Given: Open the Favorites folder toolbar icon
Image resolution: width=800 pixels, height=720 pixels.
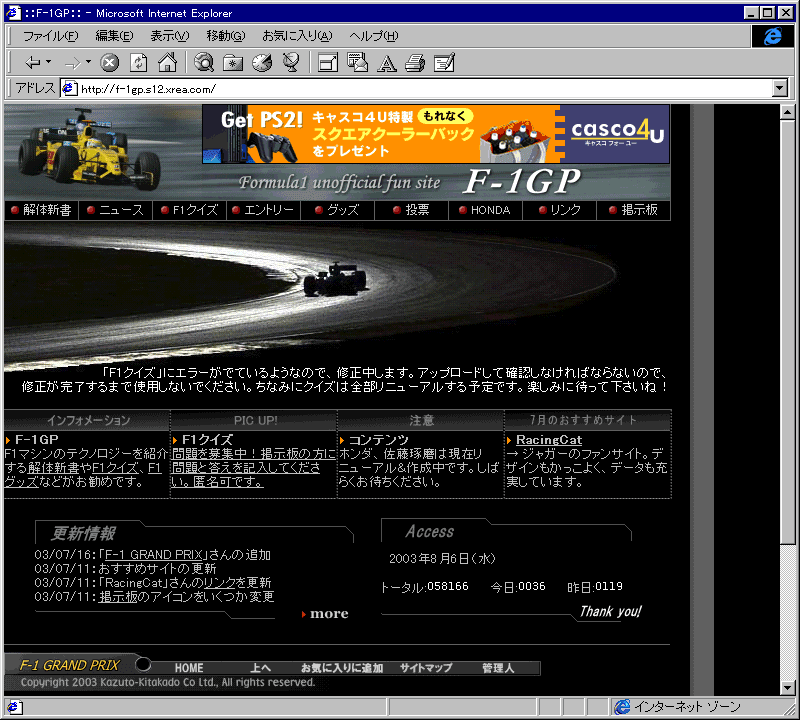Looking at the screenshot, I should click(233, 63).
